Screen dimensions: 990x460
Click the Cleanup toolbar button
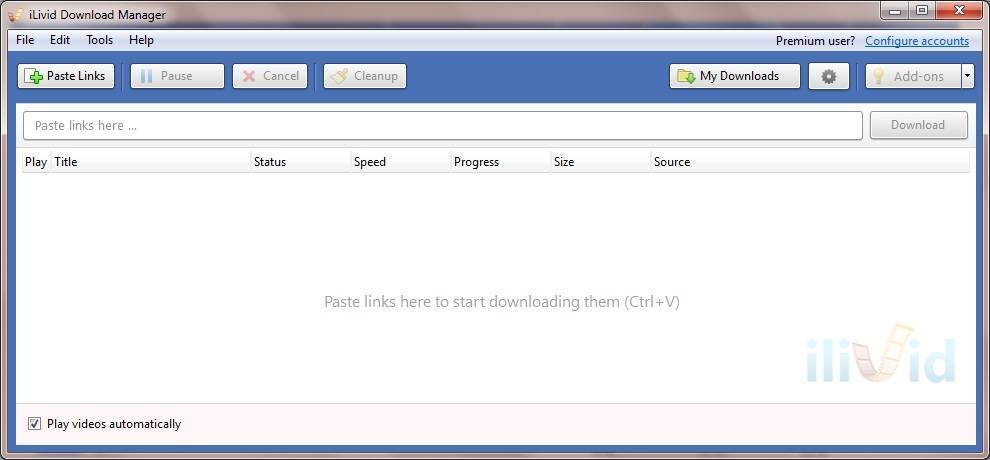pos(365,76)
